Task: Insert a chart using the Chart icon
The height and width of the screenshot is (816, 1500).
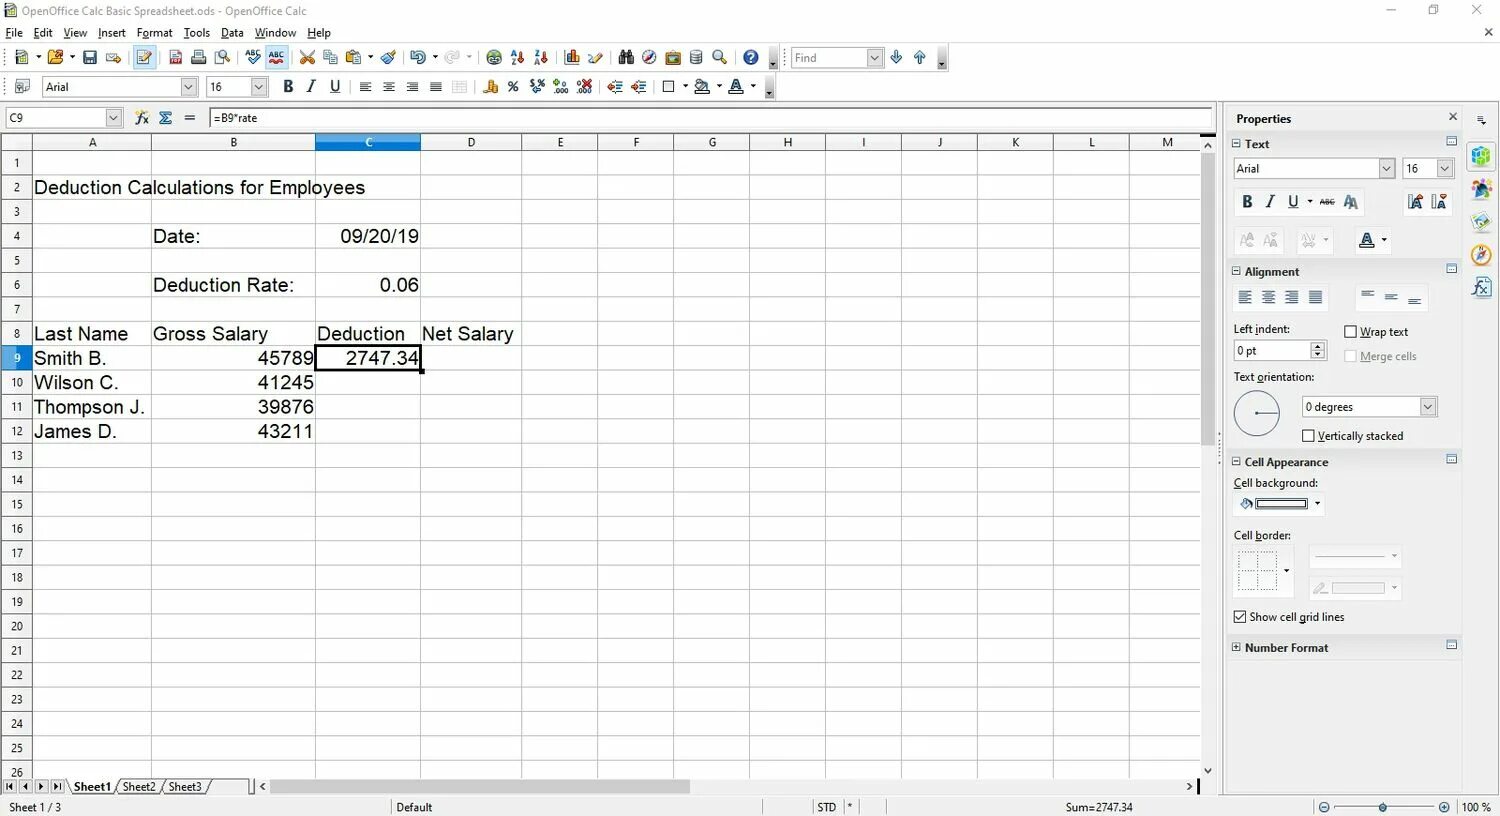Action: 572,58
